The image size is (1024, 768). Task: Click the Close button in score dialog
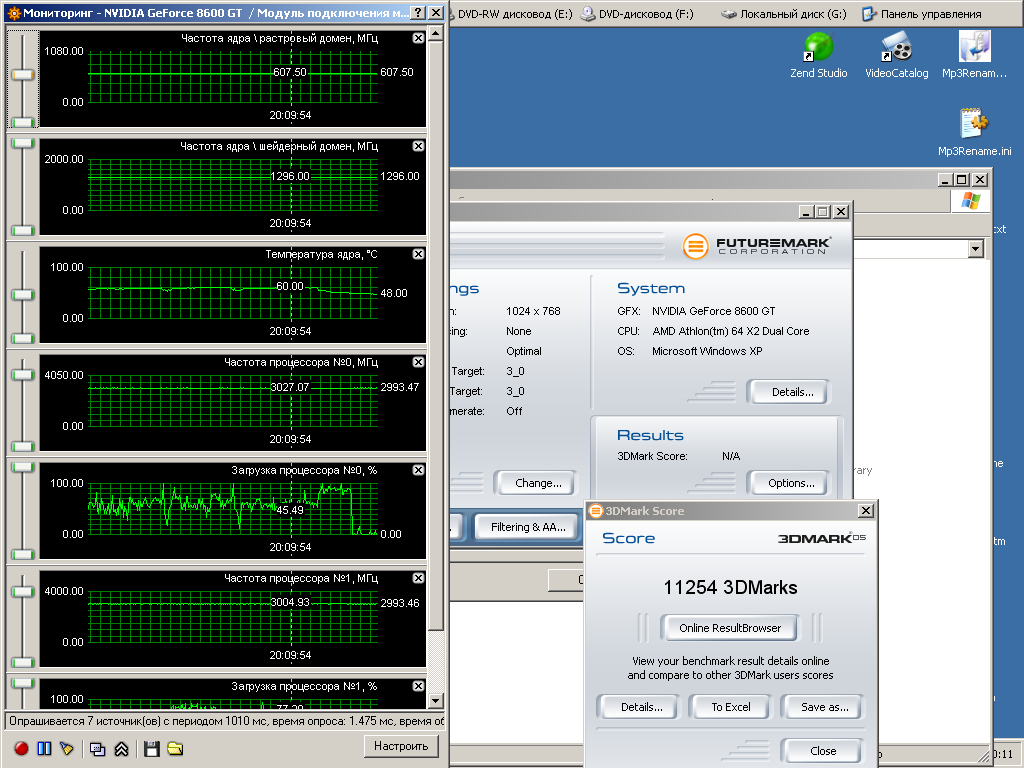(x=823, y=751)
